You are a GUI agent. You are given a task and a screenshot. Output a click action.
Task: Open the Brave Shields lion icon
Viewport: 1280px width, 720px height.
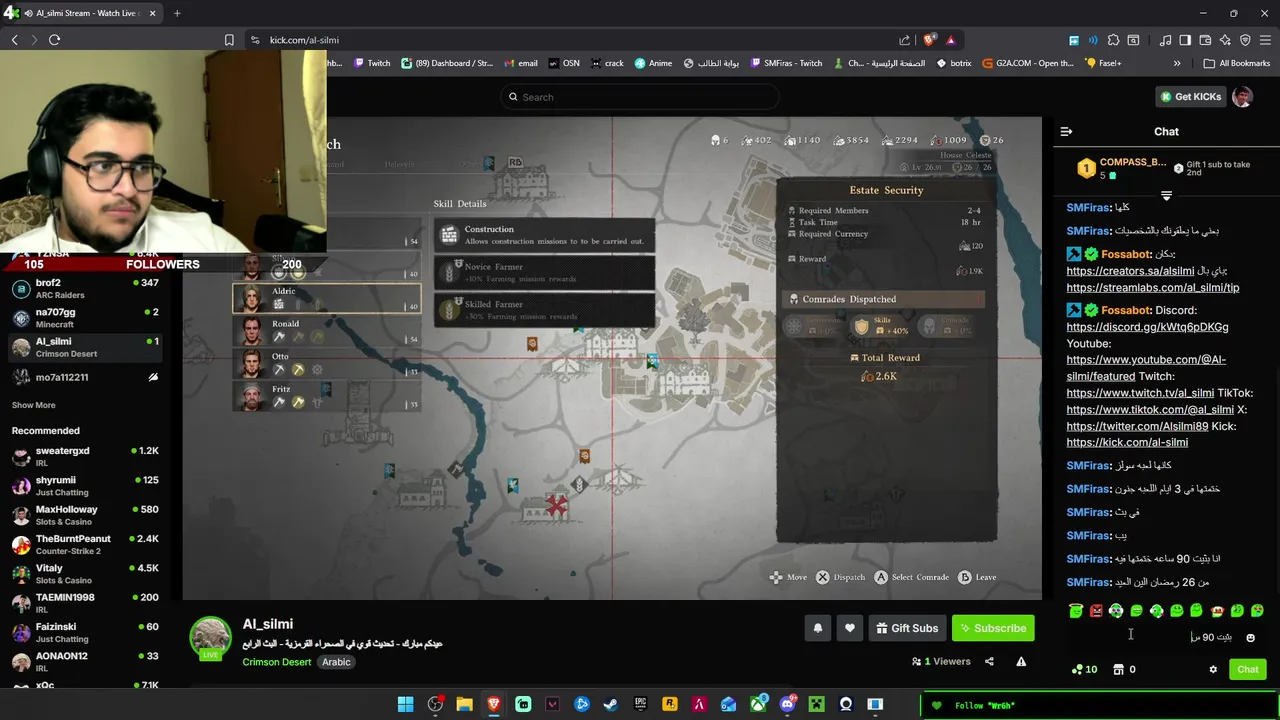(929, 40)
